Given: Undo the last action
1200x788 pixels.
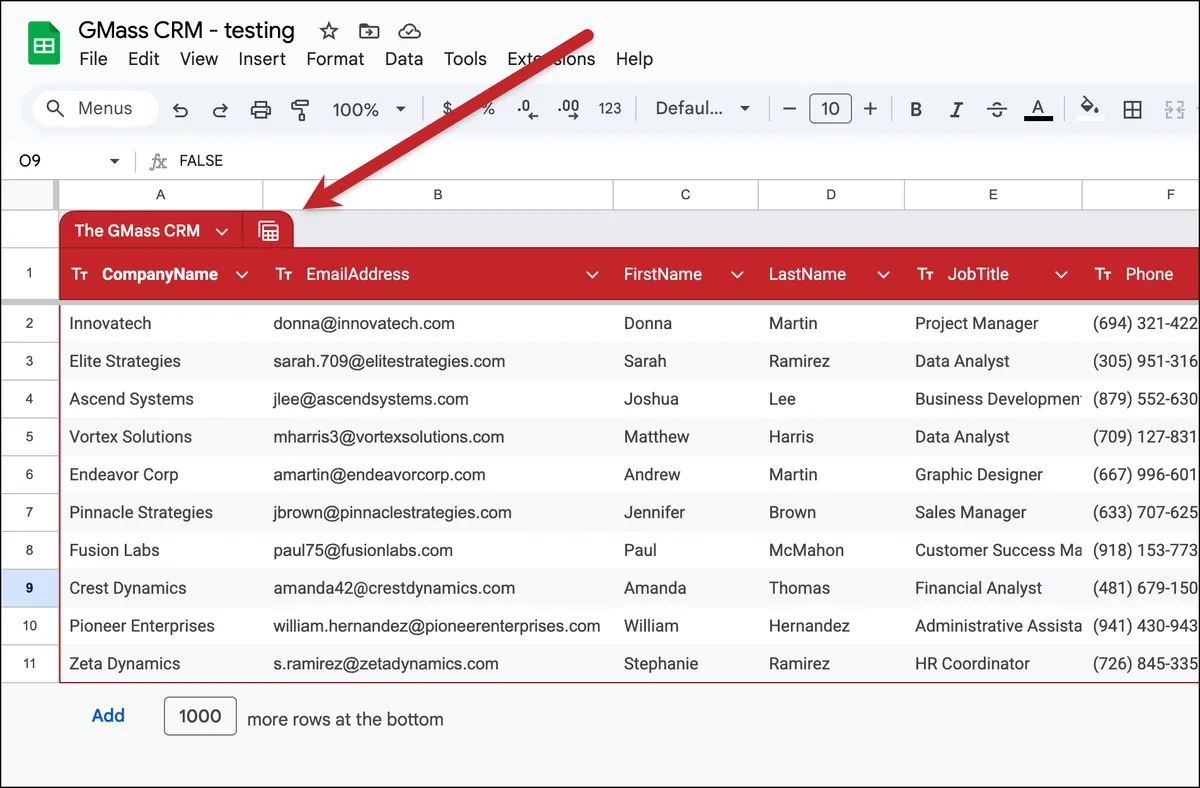Looking at the screenshot, I should 181,109.
